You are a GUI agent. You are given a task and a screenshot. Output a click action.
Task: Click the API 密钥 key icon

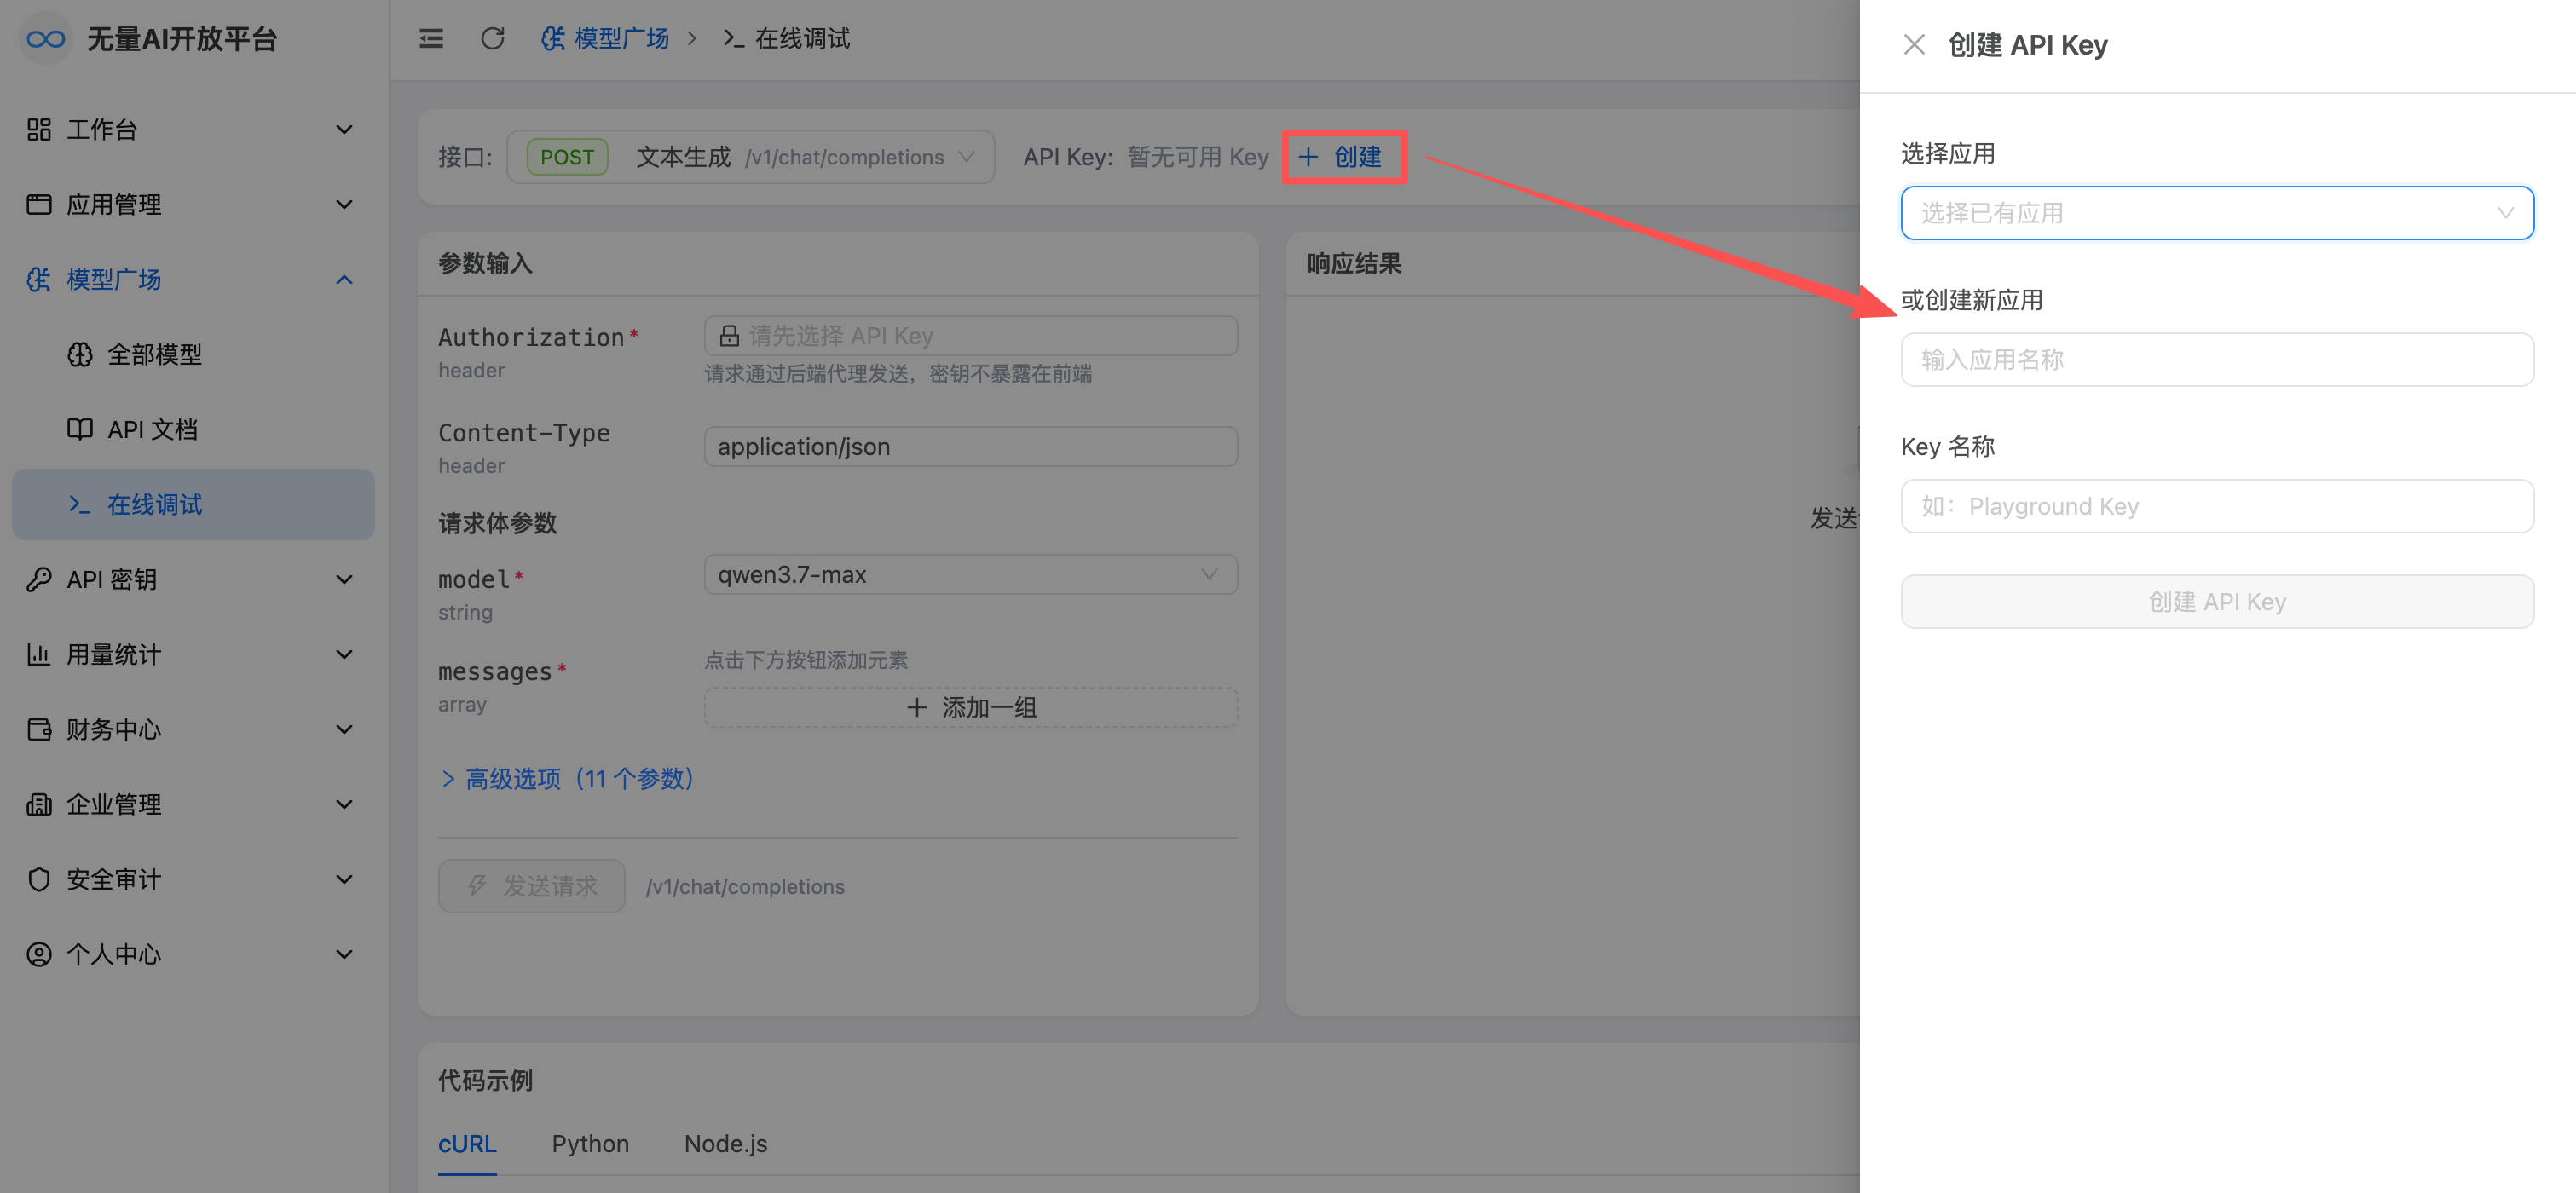[x=39, y=579]
